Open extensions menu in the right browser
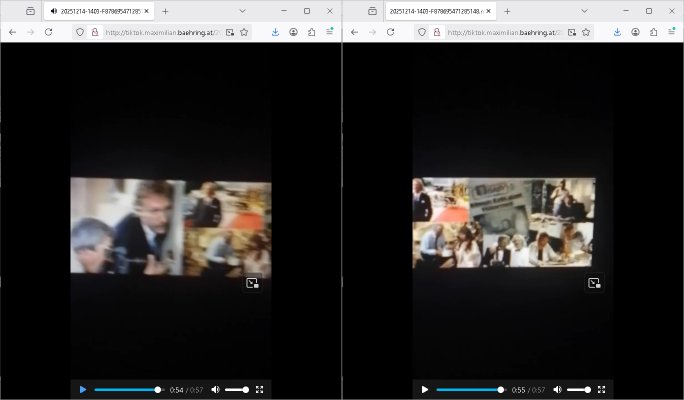This screenshot has width=684, height=400. (x=653, y=32)
